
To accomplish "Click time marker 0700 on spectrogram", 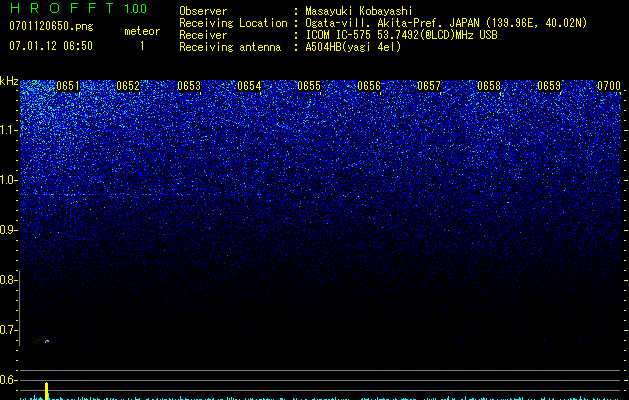I will tap(609, 86).
